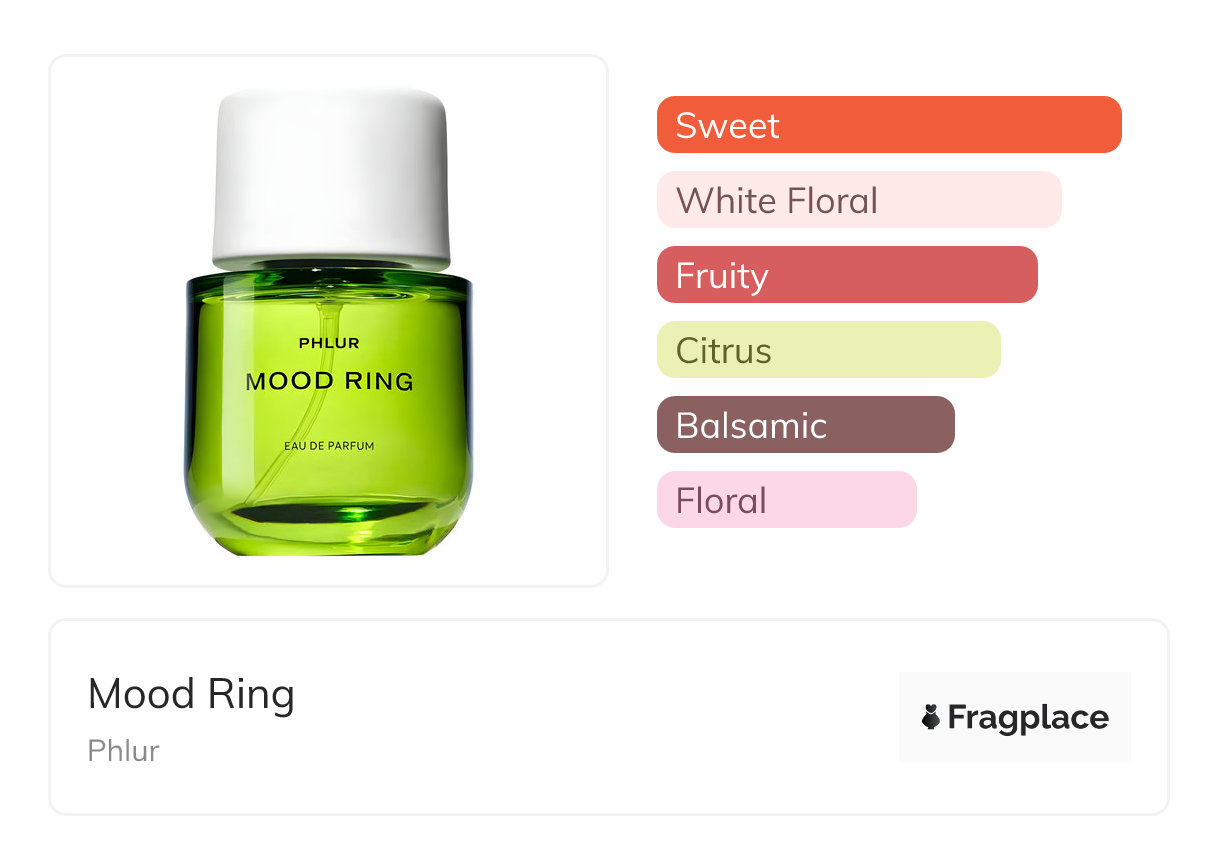Image resolution: width=1218 pixels, height=864 pixels.
Task: Click the PHLUR label on the bottle
Action: click(329, 343)
